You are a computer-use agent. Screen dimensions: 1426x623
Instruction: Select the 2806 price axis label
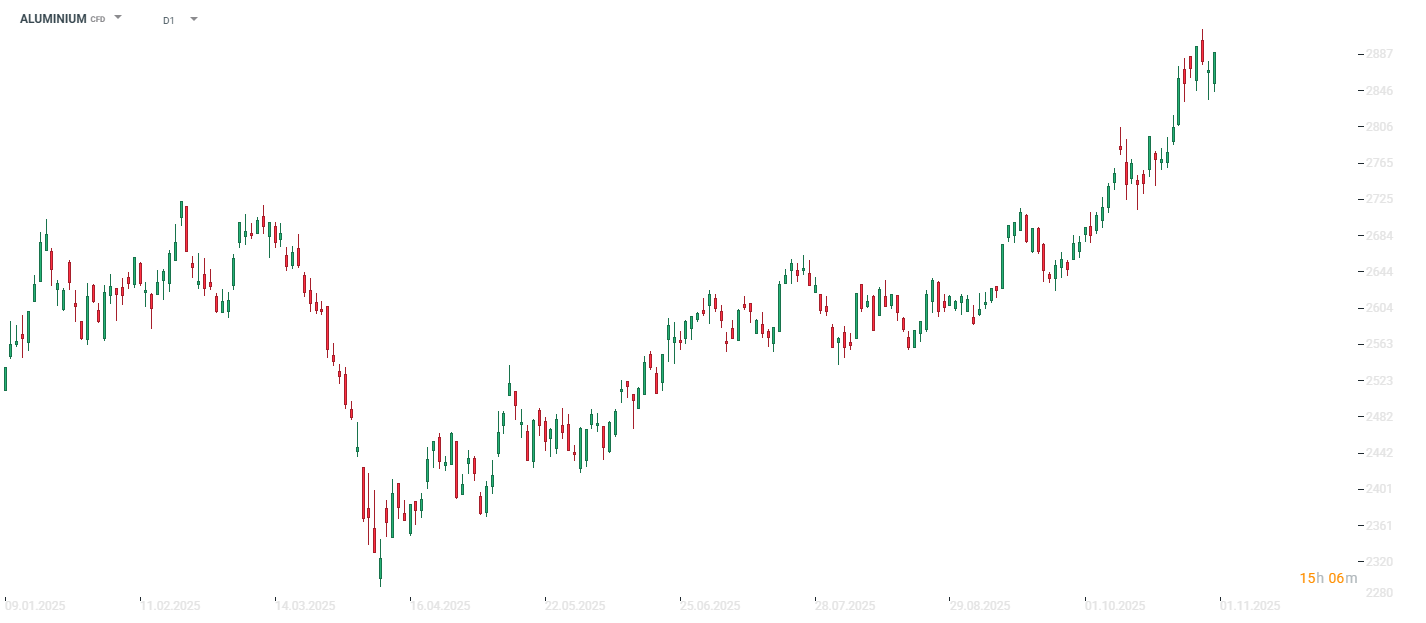click(x=1379, y=127)
